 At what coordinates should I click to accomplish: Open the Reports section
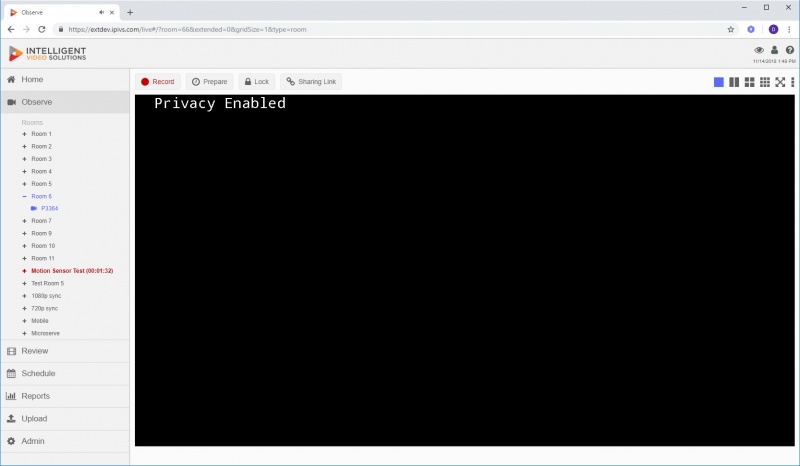tap(65, 396)
